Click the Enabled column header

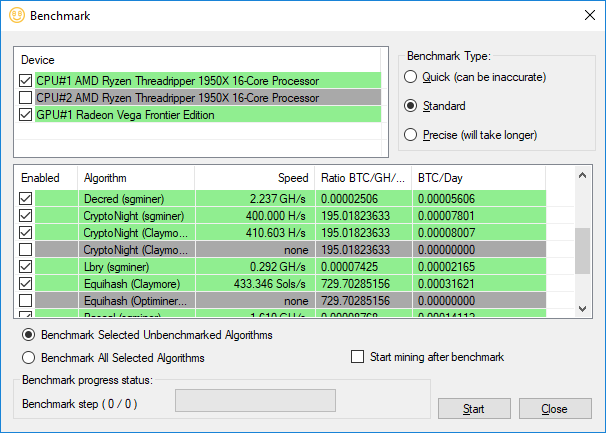[x=46, y=178]
